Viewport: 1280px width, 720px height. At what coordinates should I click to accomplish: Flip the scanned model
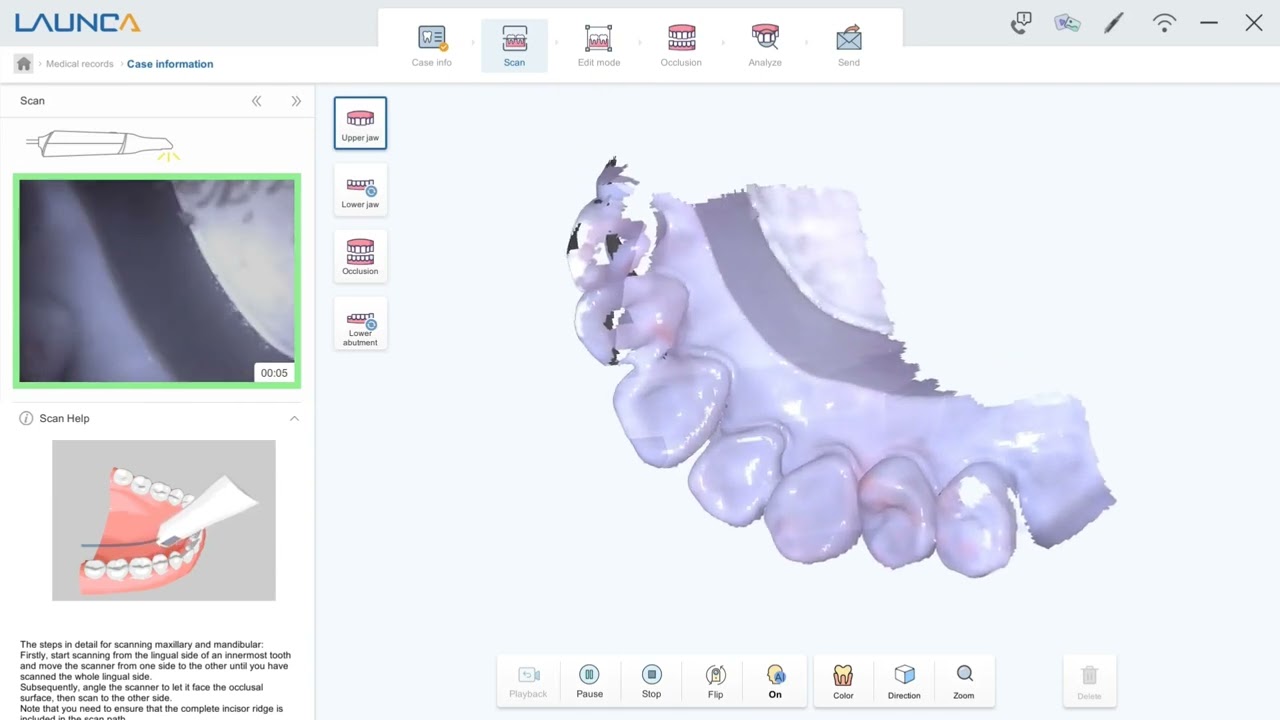coord(715,682)
